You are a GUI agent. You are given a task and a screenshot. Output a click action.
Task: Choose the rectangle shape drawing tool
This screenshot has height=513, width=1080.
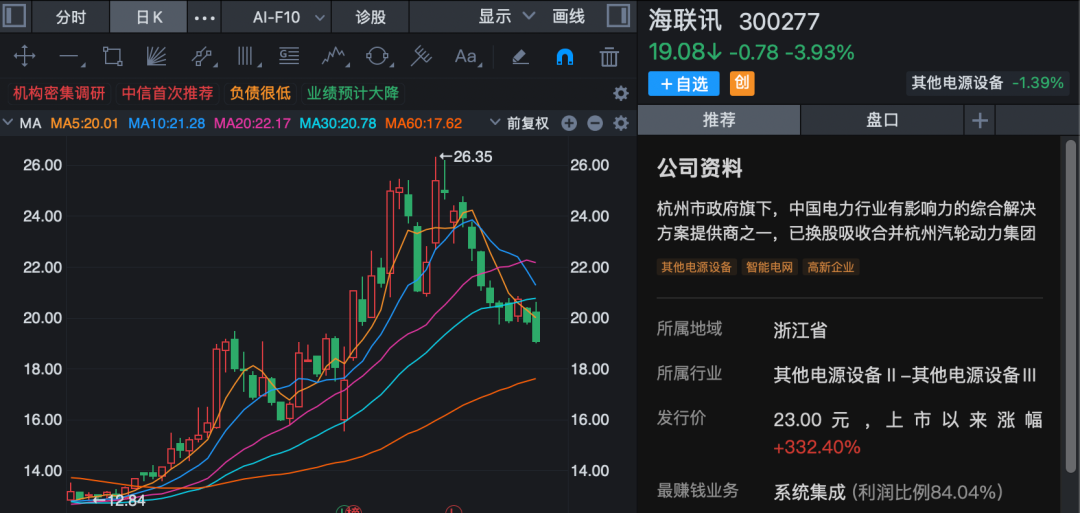click(x=113, y=56)
